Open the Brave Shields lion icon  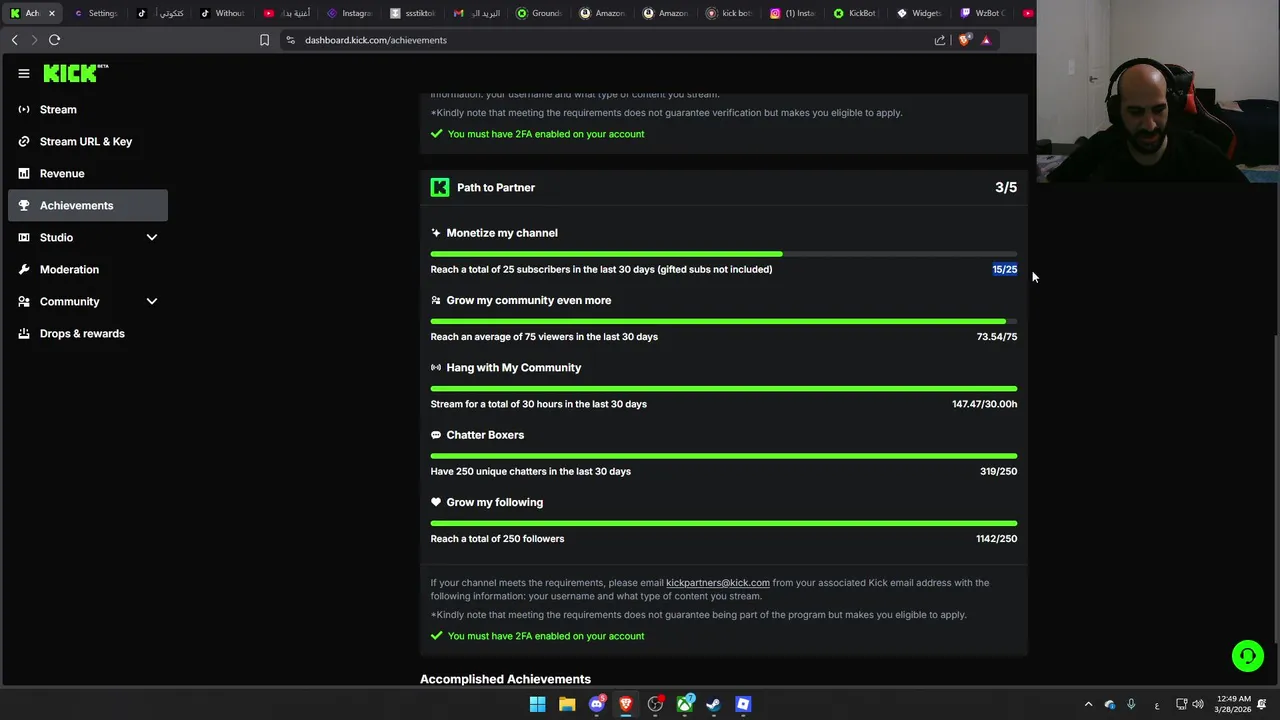(964, 40)
